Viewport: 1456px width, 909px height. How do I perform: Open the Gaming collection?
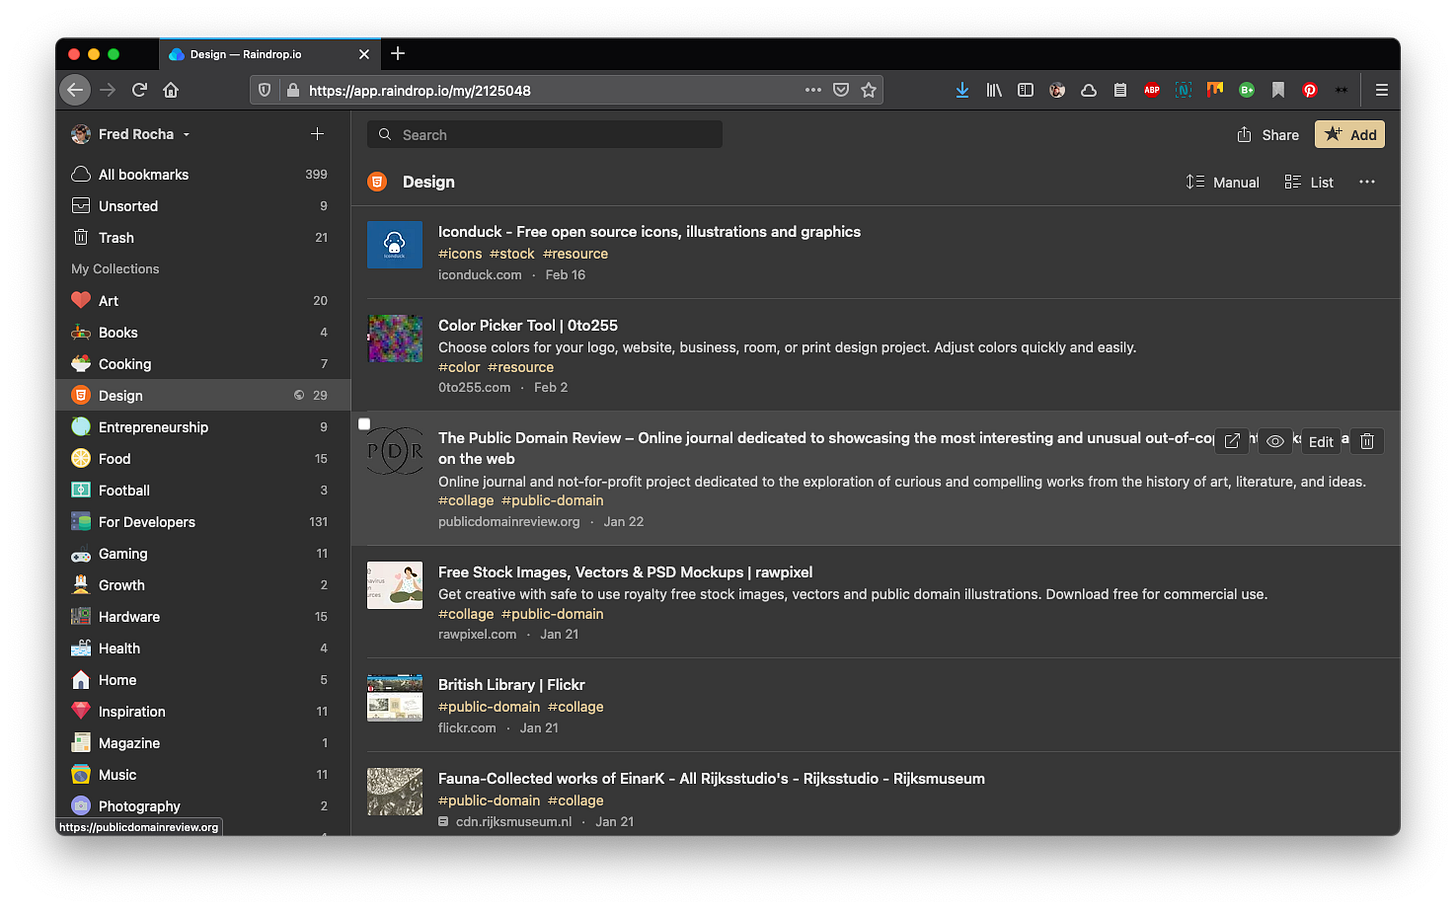coord(203,553)
